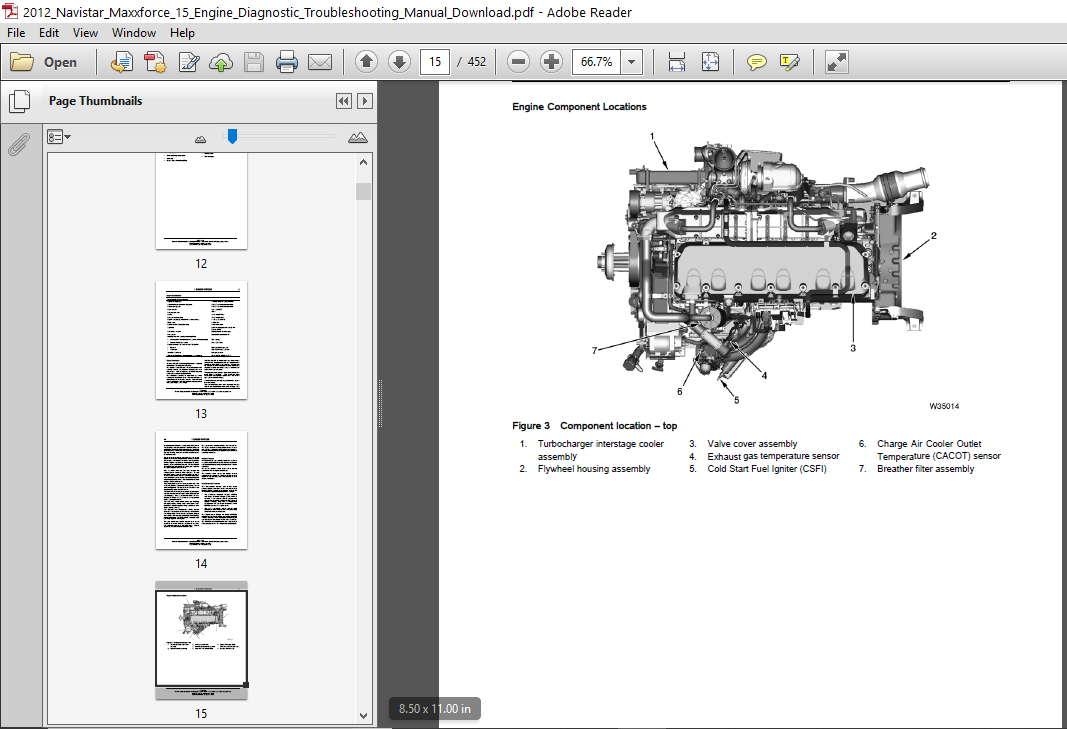Select page 13 thumbnail

point(201,340)
